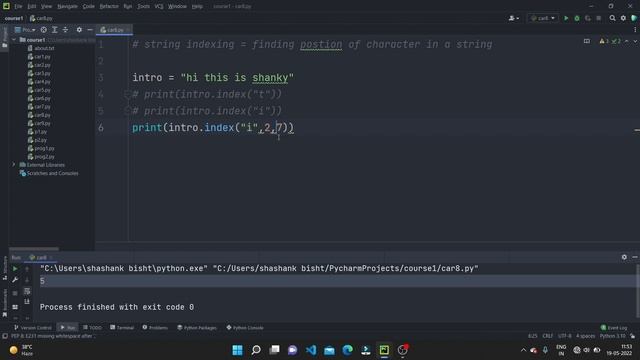Click the CRLF line separator widget
This screenshot has height=360, width=640.
(547, 336)
